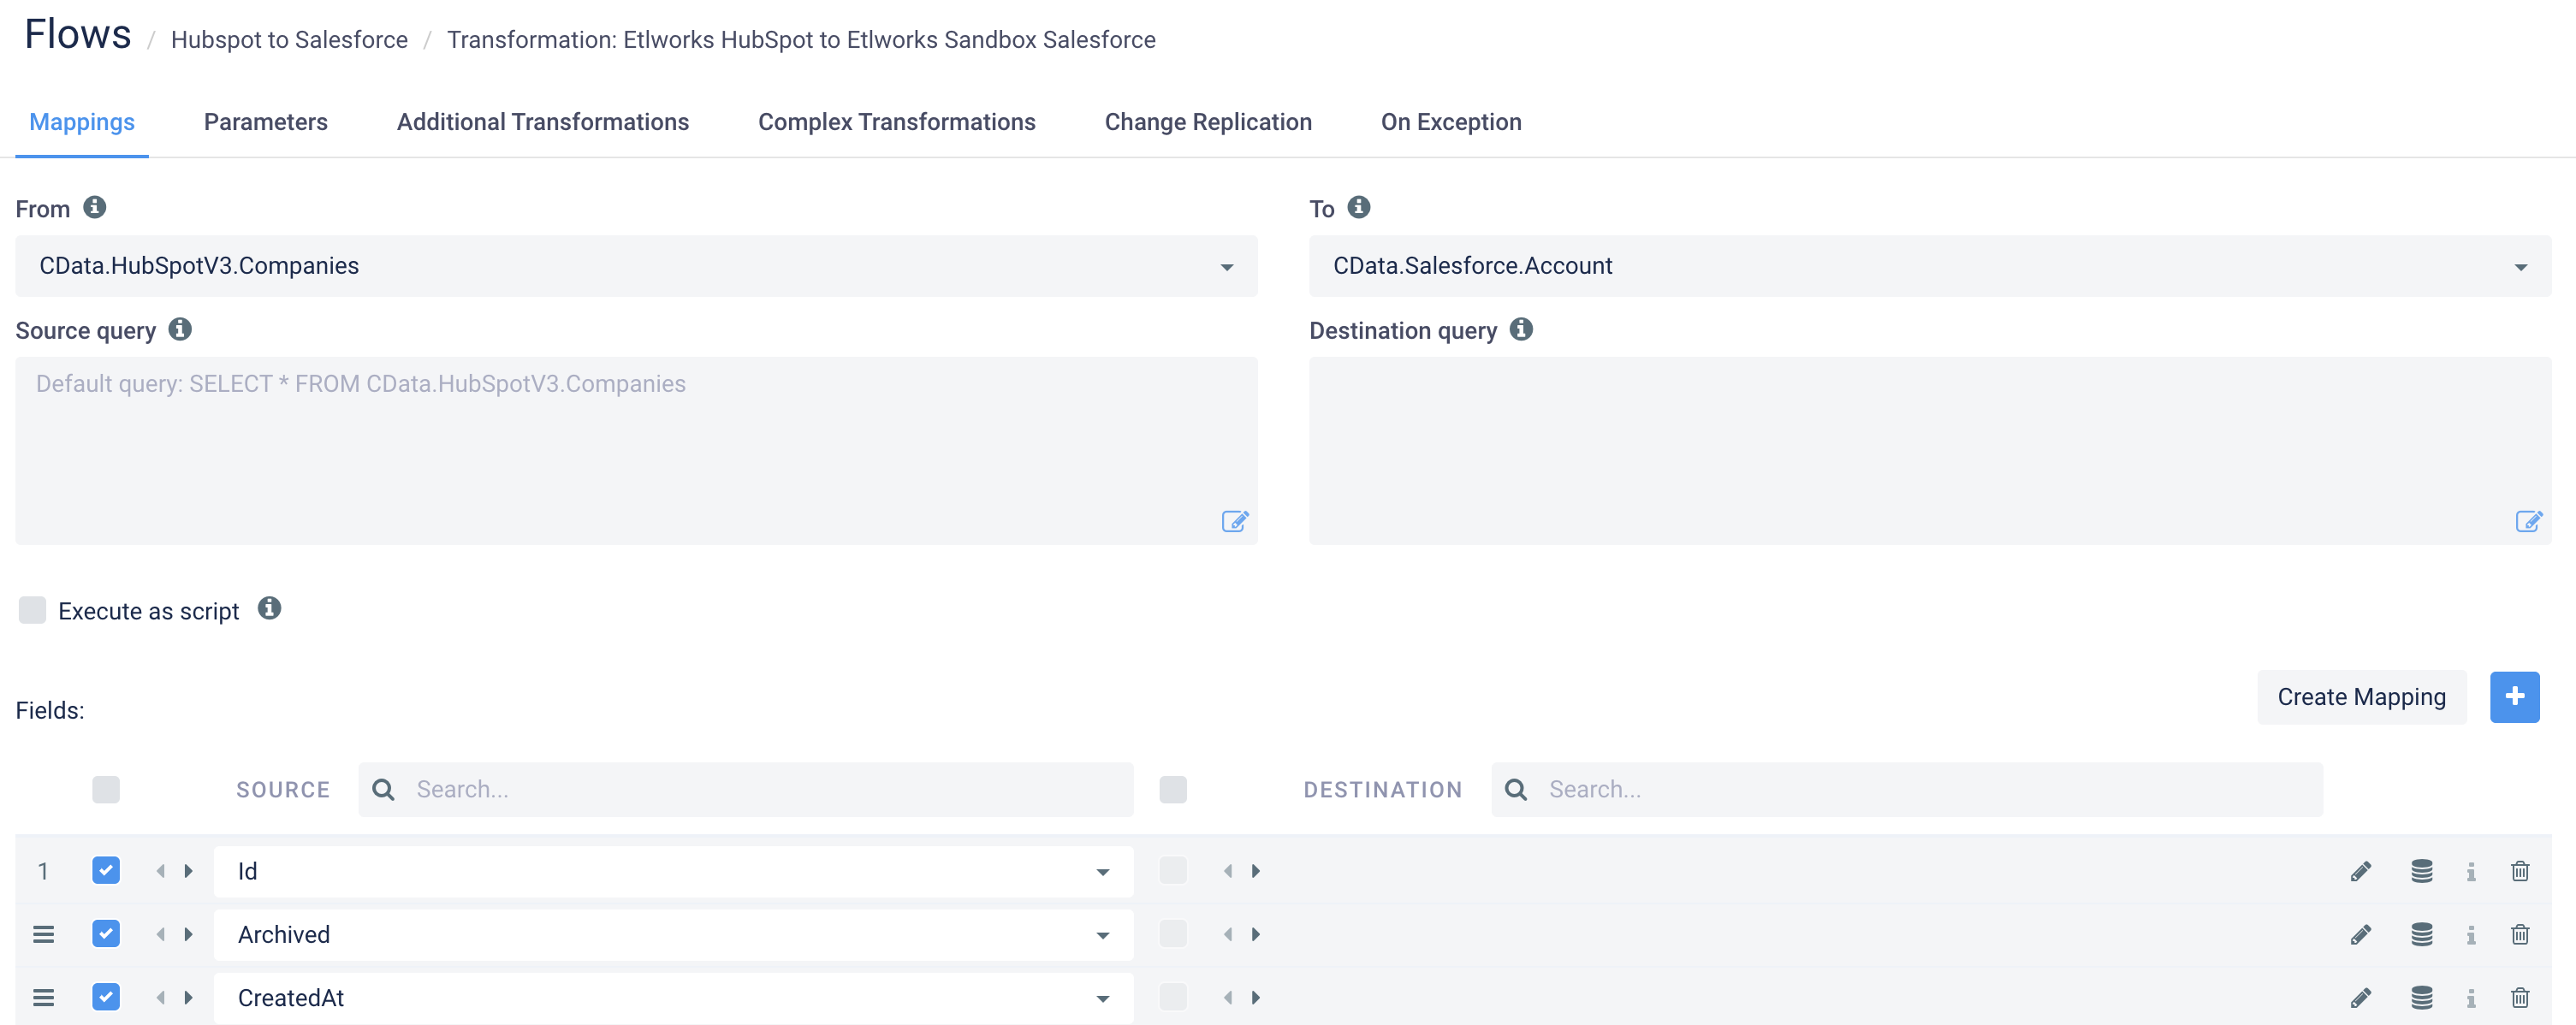Image resolution: width=2576 pixels, height=1025 pixels.
Task: Check the destination checkbox in CreatedAt row
Action: click(x=1173, y=996)
